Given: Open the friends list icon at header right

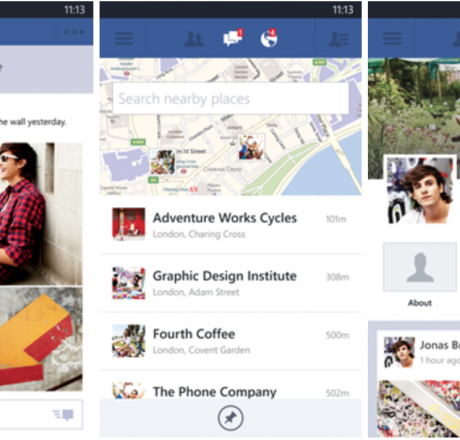Looking at the screenshot, I should pos(339,39).
